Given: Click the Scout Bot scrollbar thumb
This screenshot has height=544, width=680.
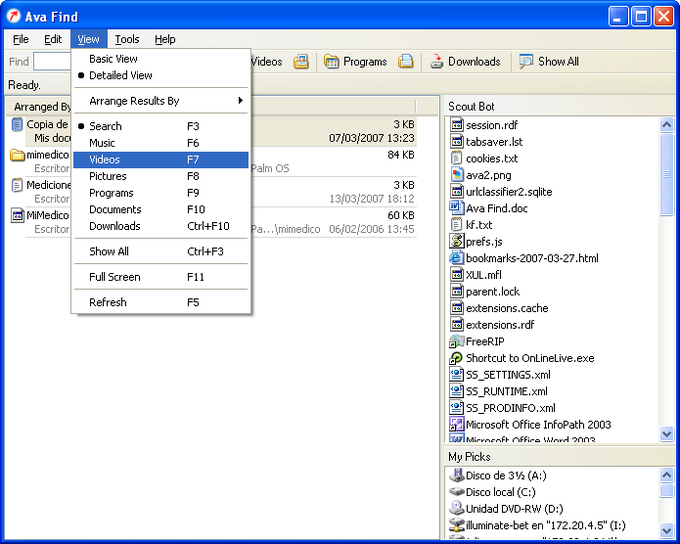Looking at the screenshot, I should tap(666, 174).
